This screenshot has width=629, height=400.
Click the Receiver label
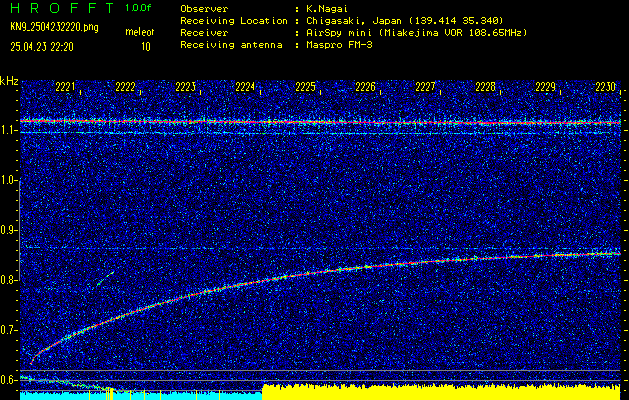204,33
